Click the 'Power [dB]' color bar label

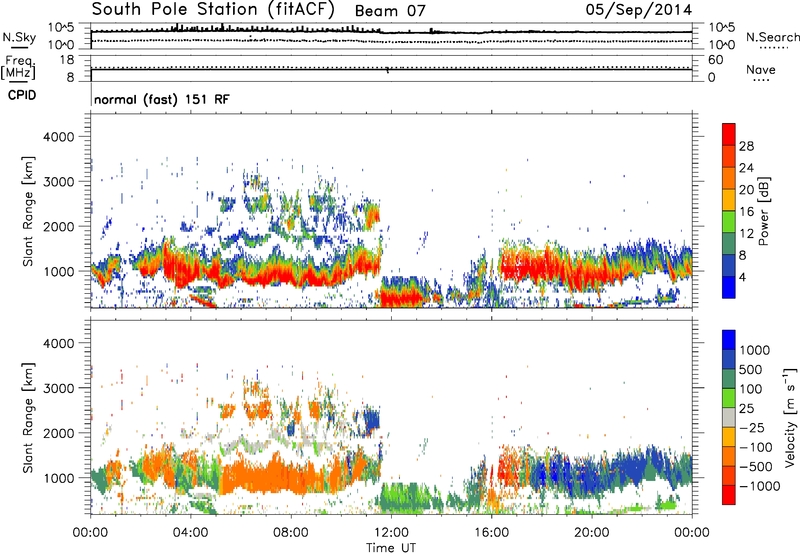(763, 211)
